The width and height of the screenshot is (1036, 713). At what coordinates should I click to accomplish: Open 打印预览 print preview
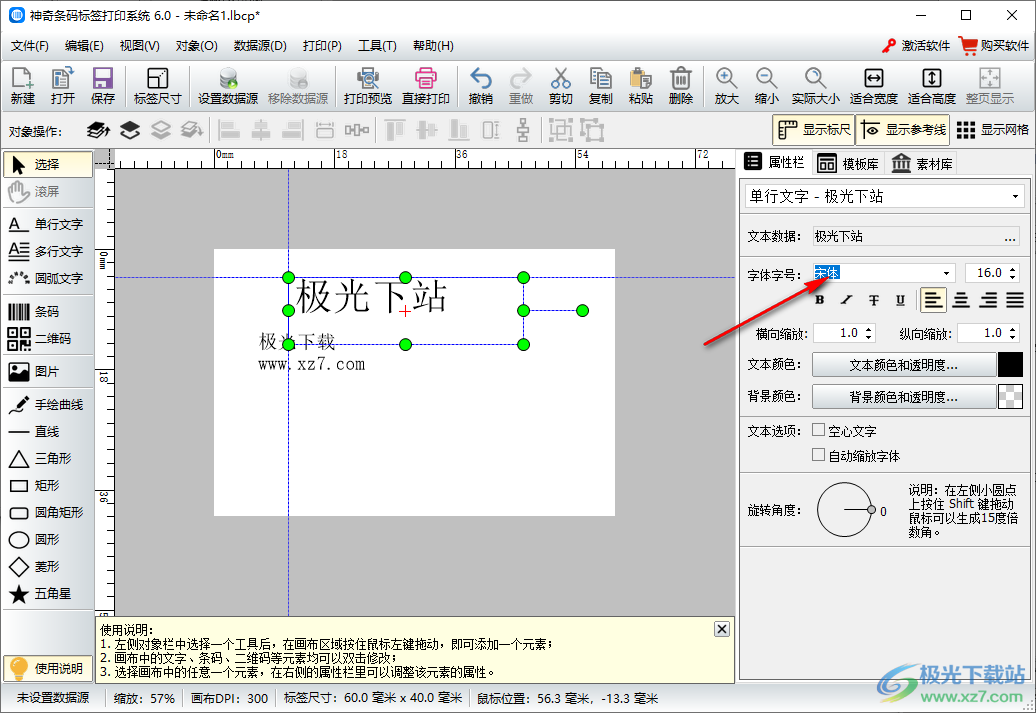click(367, 85)
